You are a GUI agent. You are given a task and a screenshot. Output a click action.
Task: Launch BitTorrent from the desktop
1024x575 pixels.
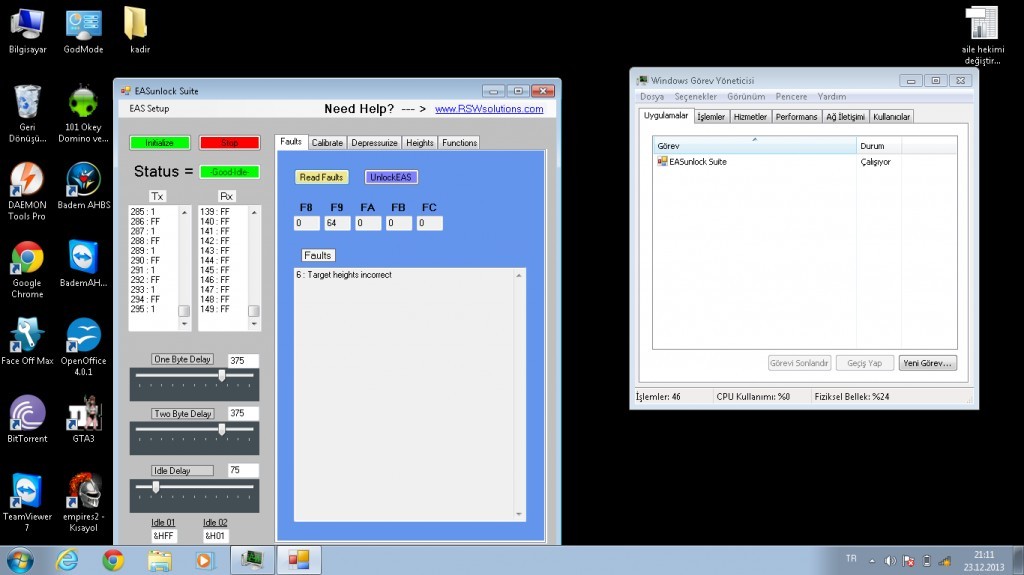point(27,414)
